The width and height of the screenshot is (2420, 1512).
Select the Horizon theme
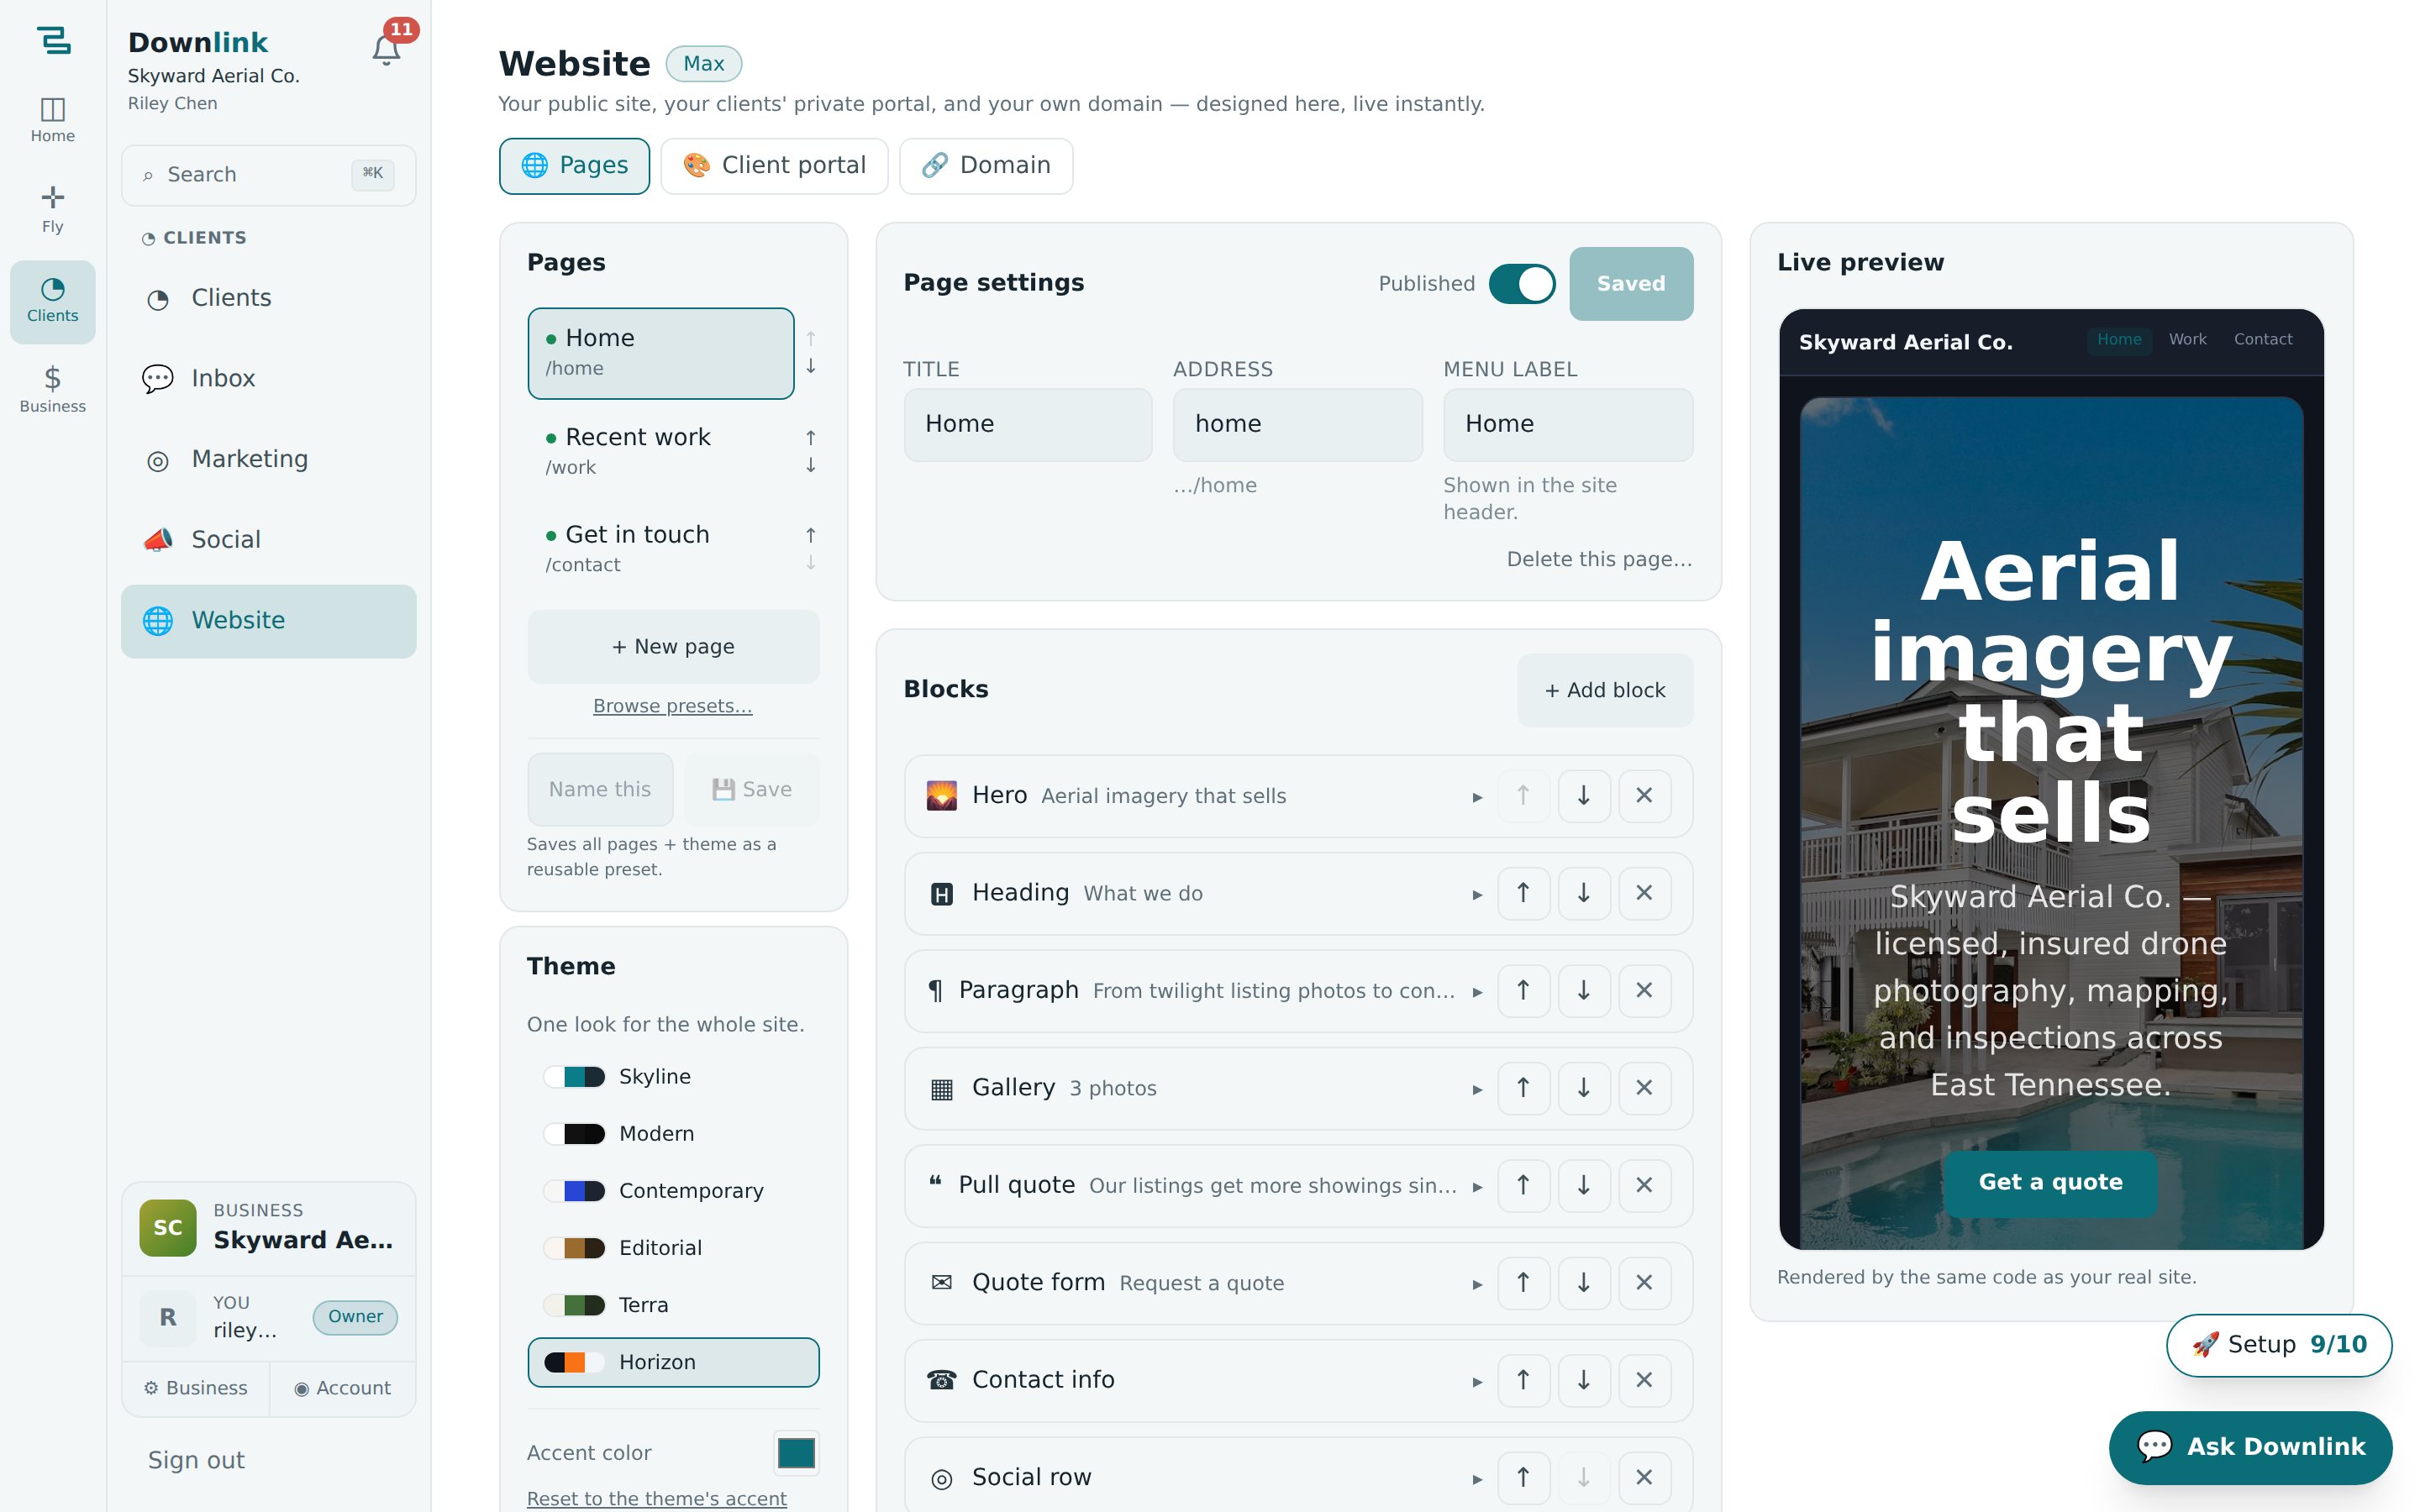pyautogui.click(x=673, y=1362)
